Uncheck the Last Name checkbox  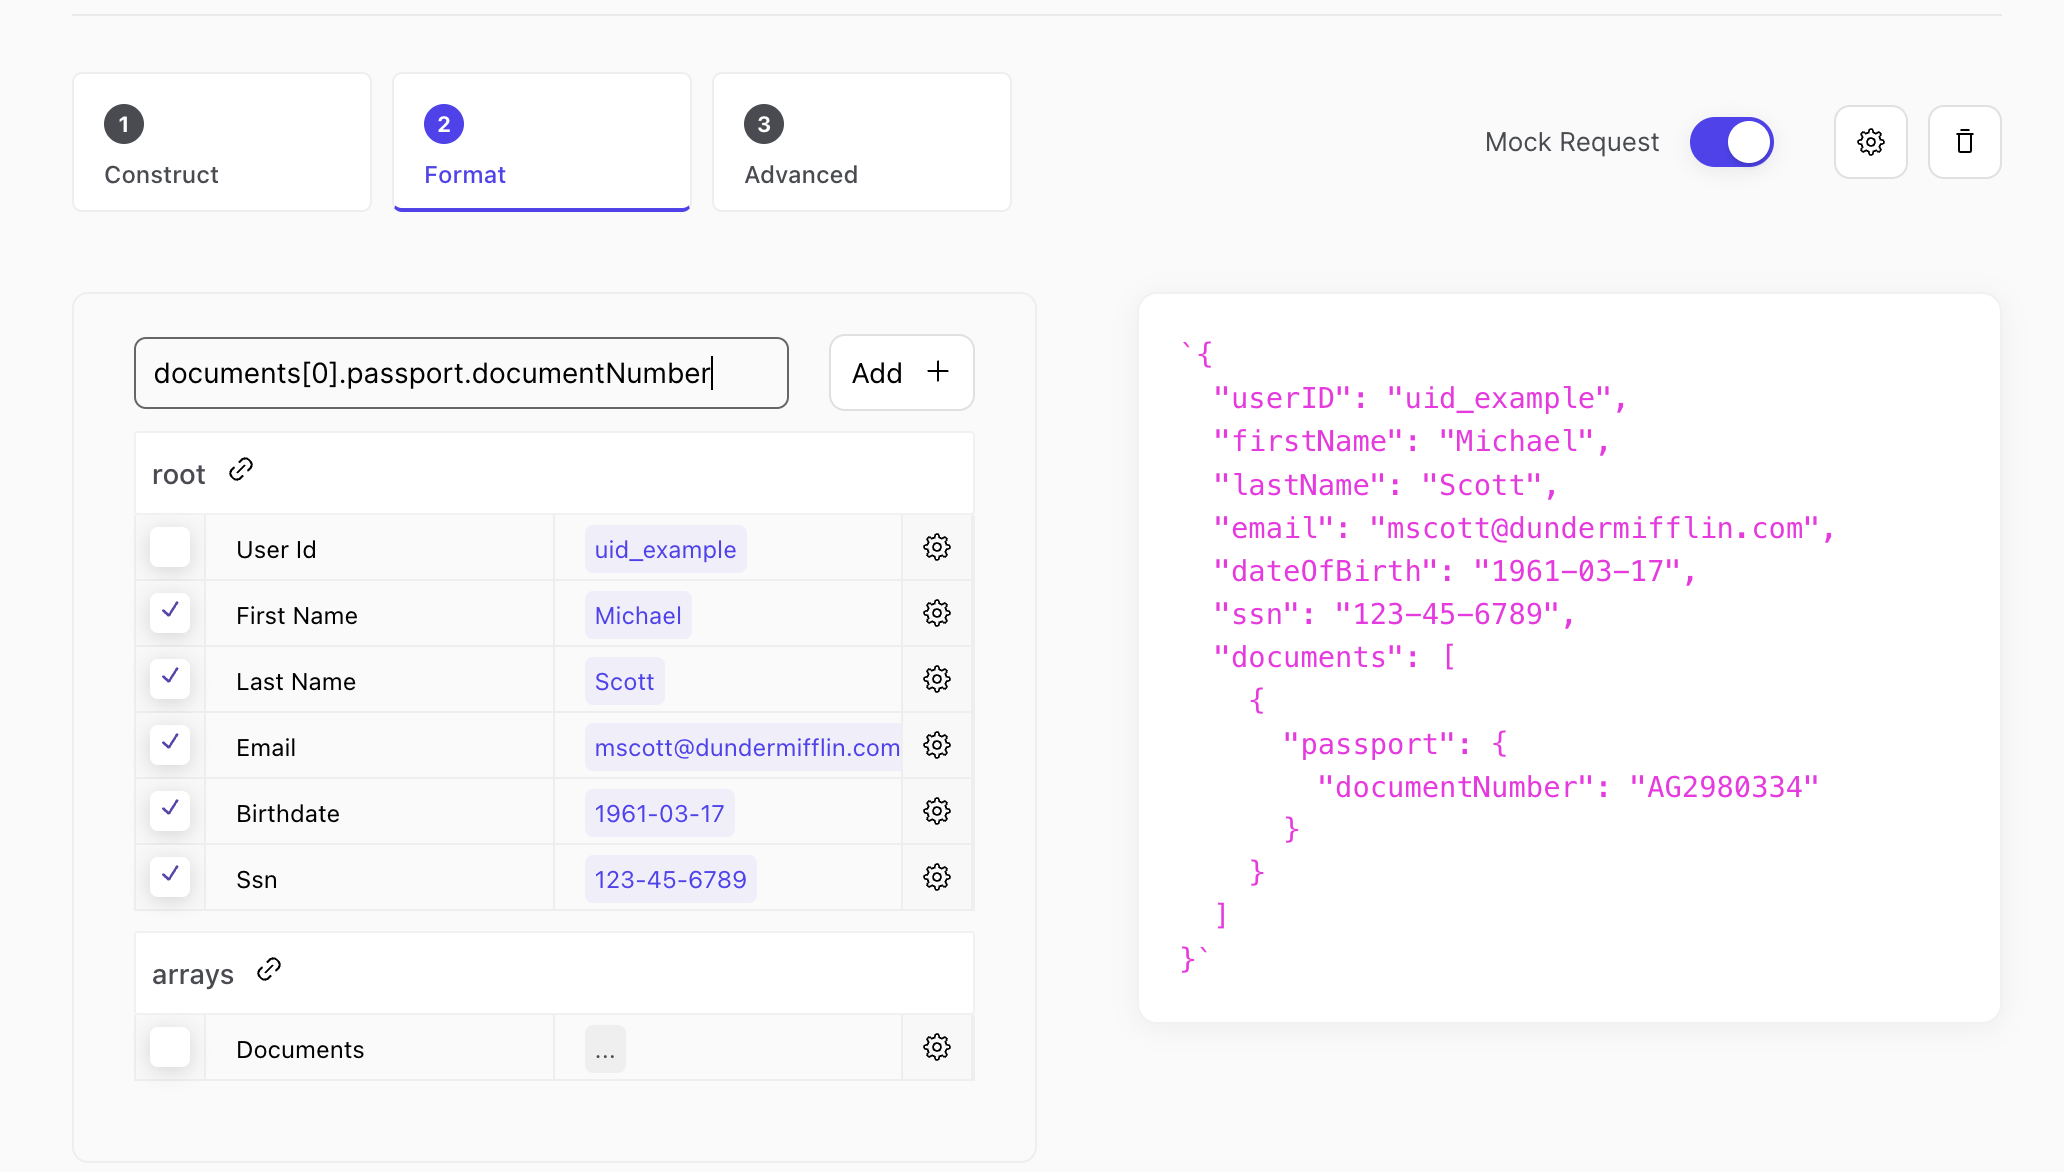click(x=170, y=679)
